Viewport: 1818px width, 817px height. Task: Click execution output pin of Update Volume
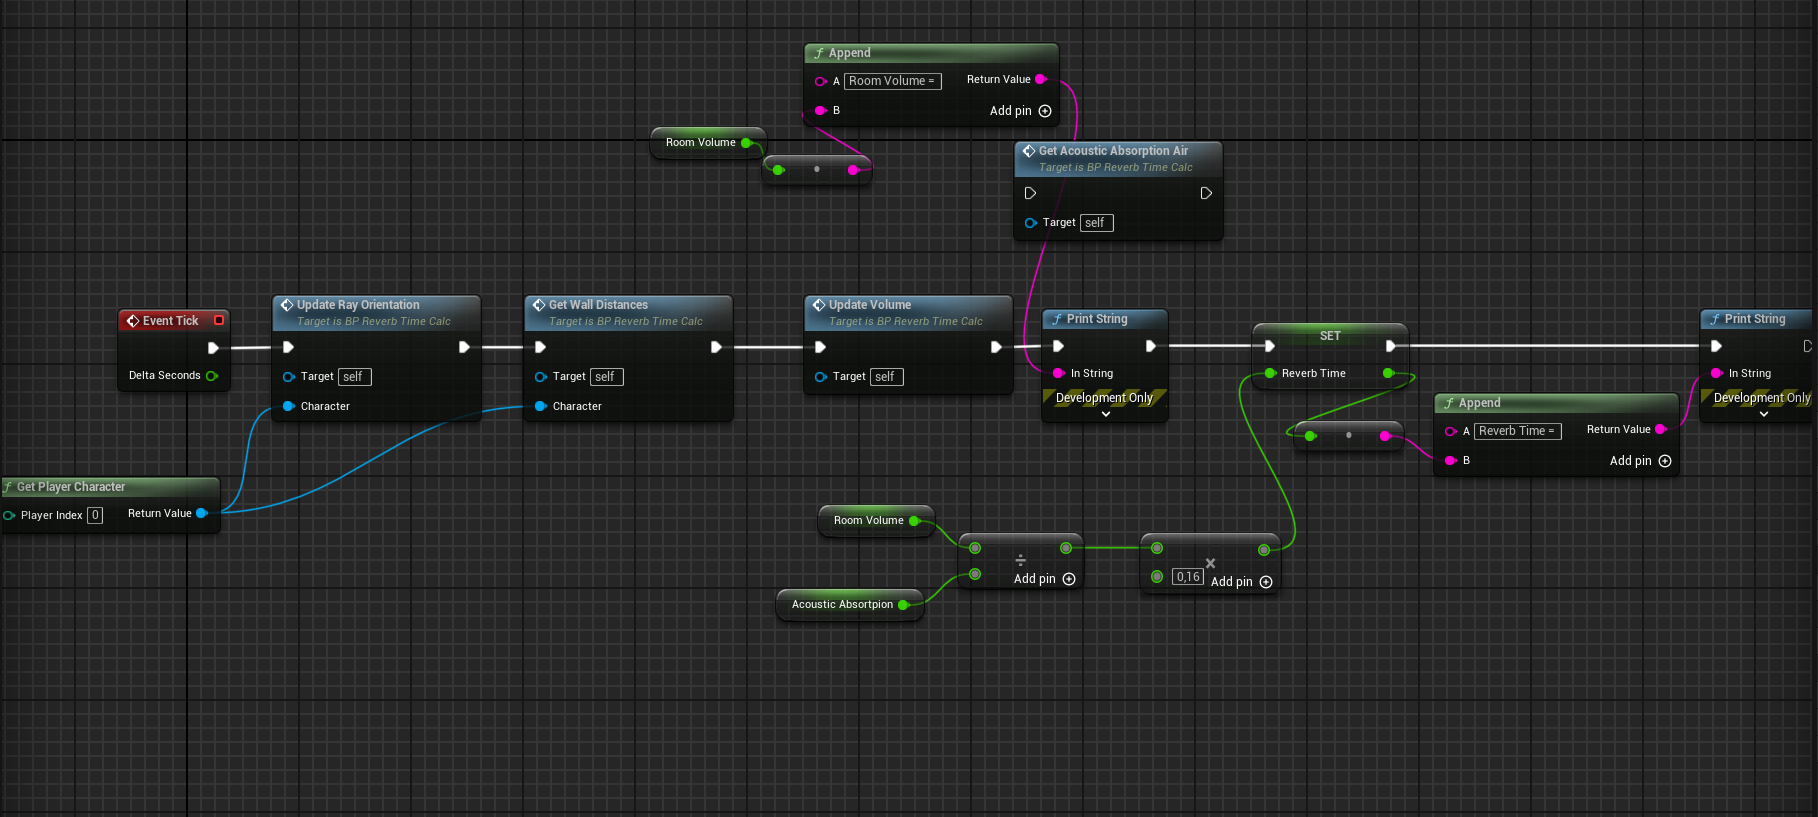(996, 347)
